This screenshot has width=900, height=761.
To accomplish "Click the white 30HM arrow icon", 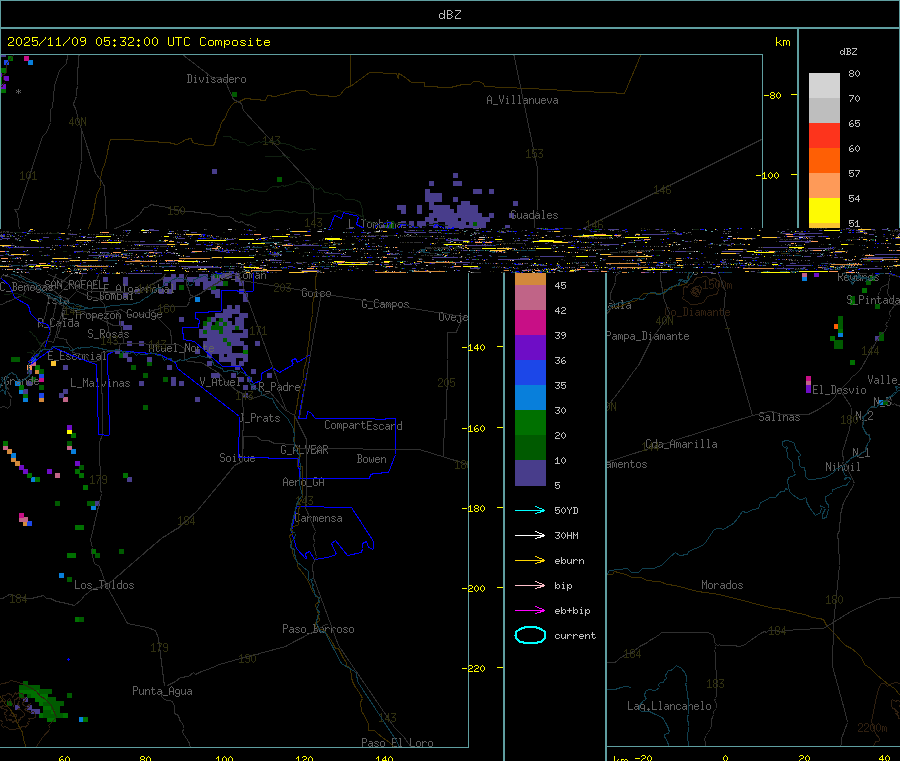I will tap(530, 535).
